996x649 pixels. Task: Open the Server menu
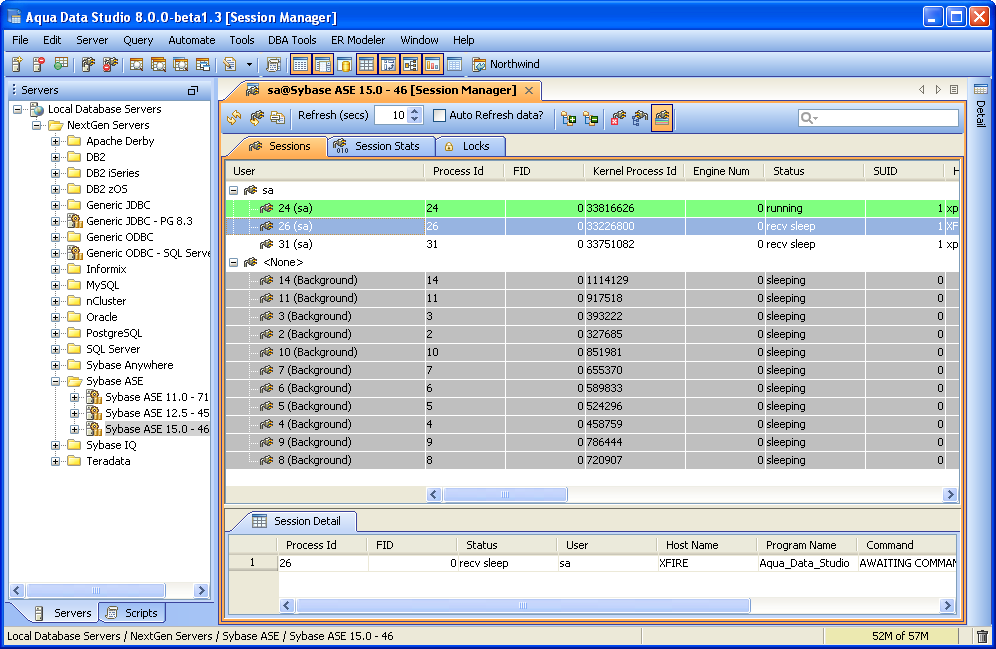coord(92,40)
